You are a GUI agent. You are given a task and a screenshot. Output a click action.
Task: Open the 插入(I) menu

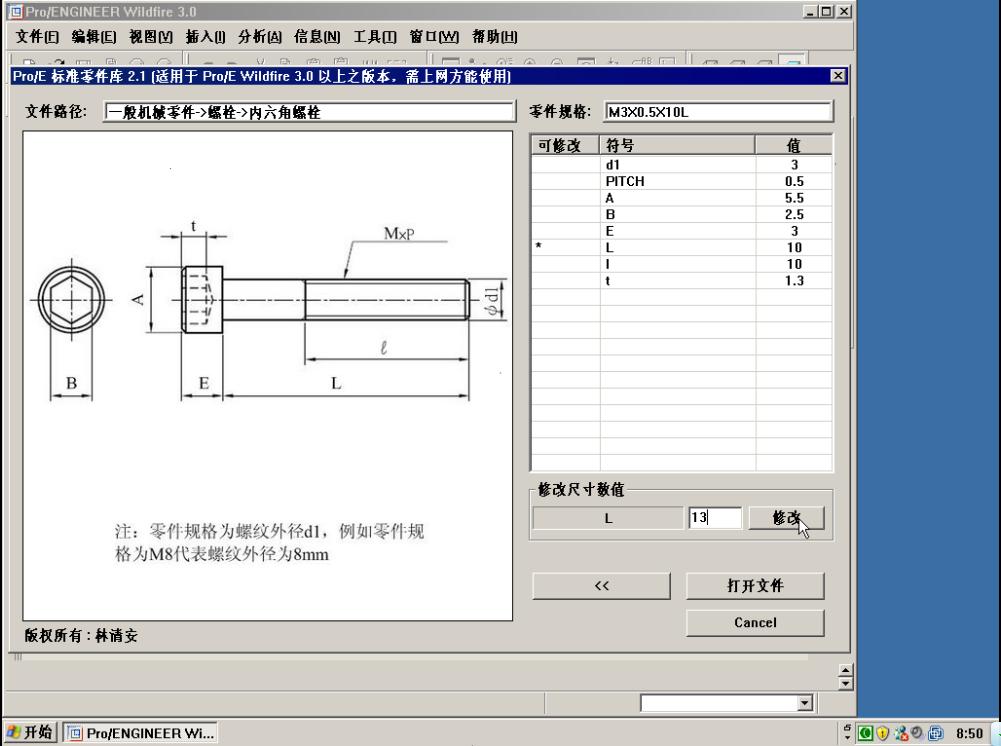coord(205,37)
